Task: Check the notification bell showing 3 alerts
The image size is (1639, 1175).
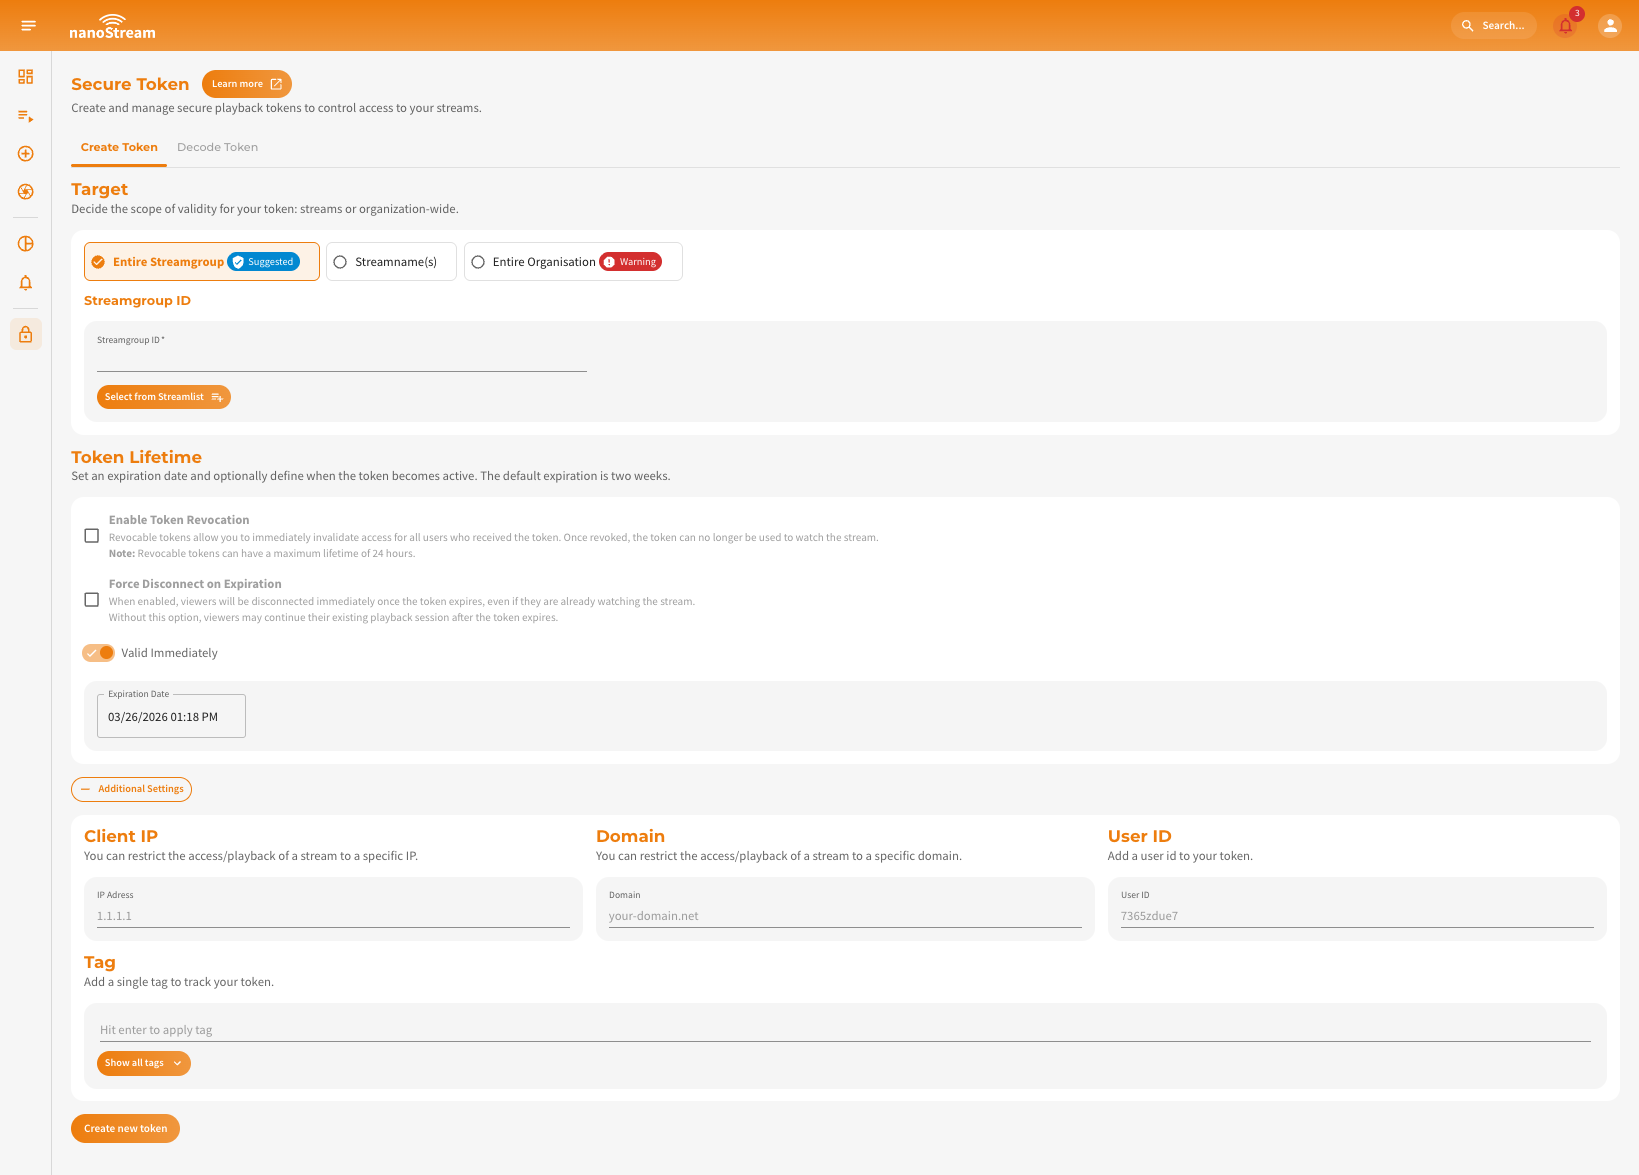Action: 1566,25
